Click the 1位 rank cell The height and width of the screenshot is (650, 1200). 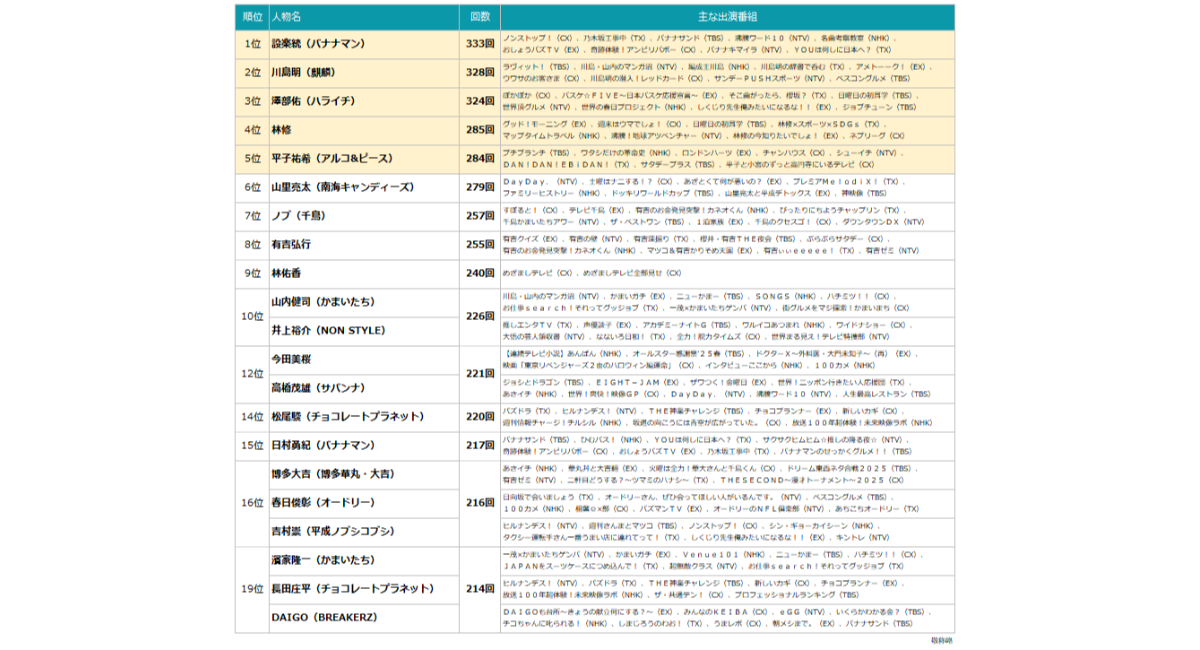tap(252, 44)
